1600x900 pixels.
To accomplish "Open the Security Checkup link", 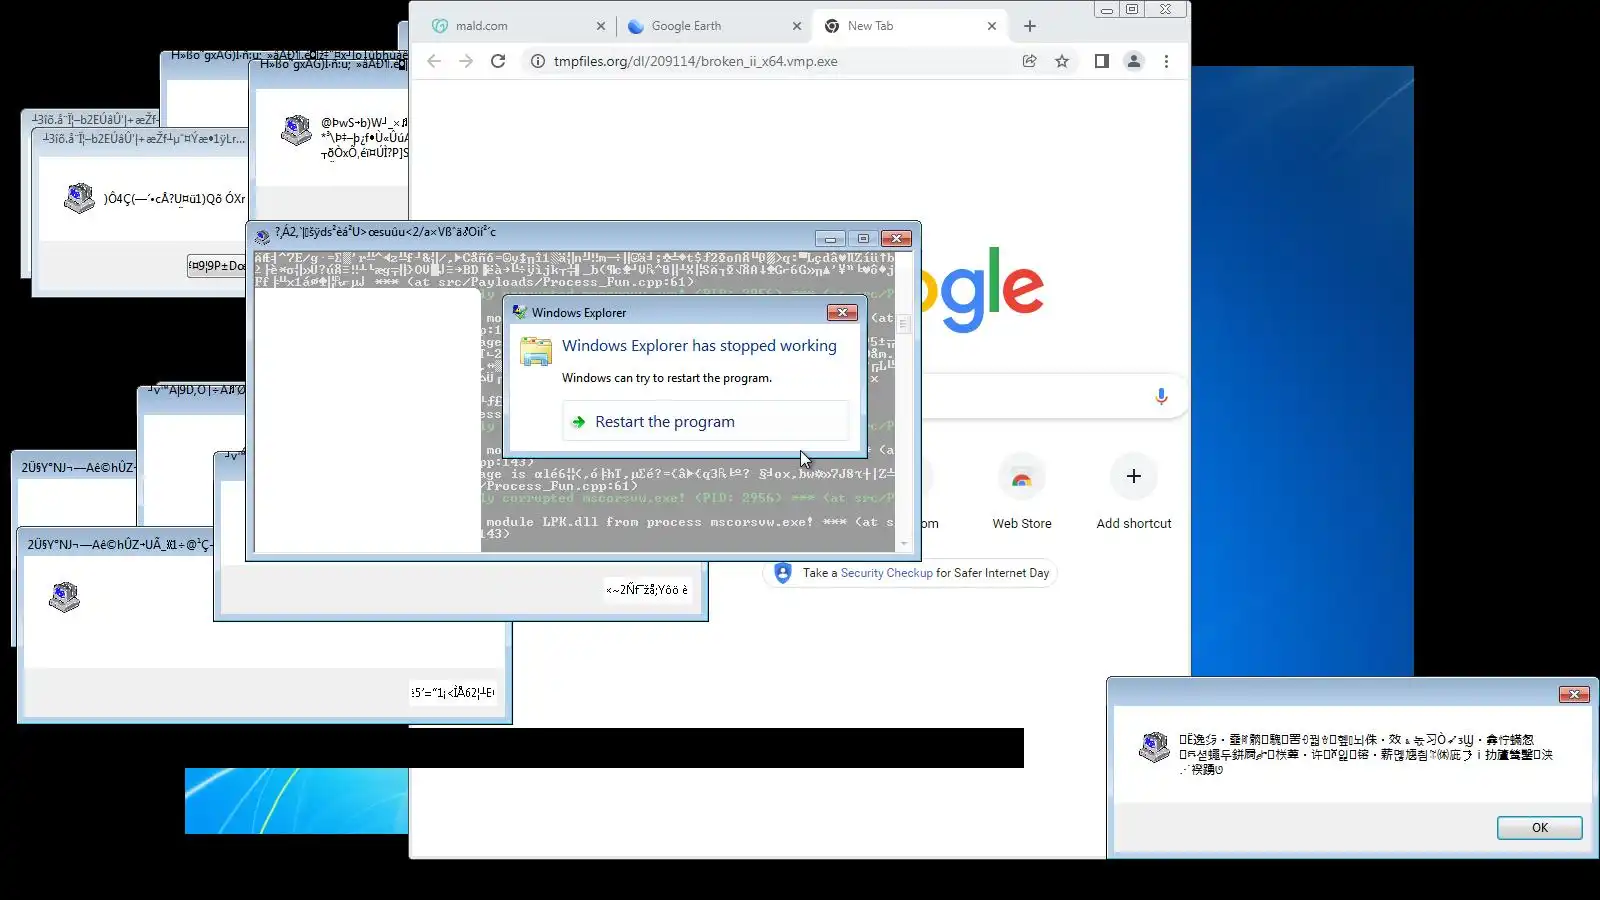I will click(x=886, y=573).
